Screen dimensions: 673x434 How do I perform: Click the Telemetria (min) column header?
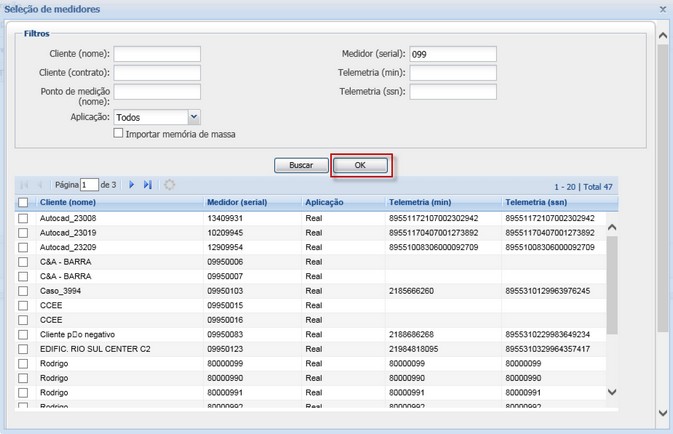click(420, 202)
